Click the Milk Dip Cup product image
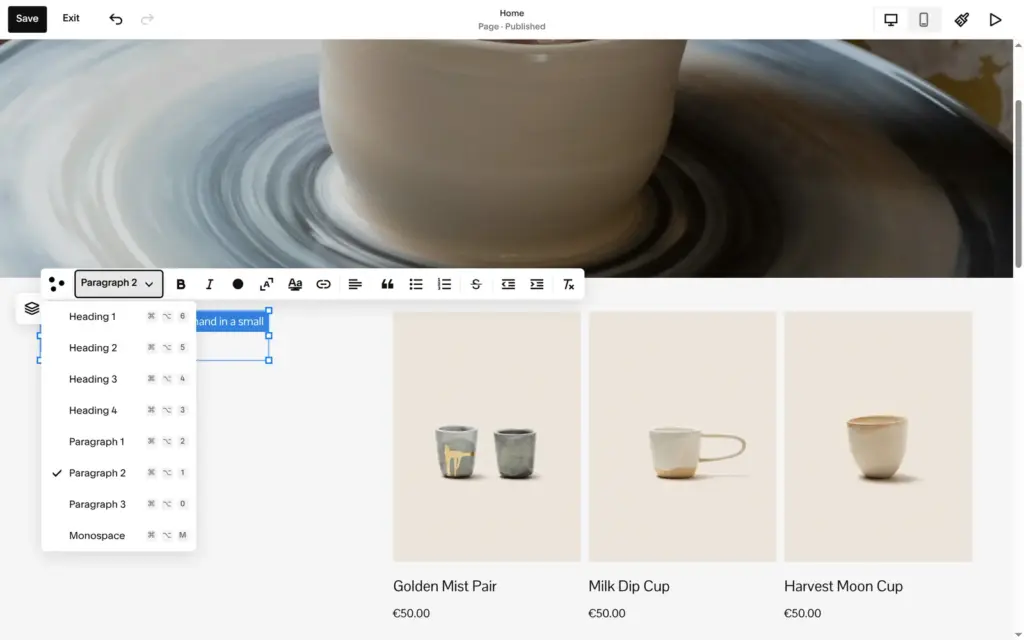The image size is (1024, 640). coord(682,436)
